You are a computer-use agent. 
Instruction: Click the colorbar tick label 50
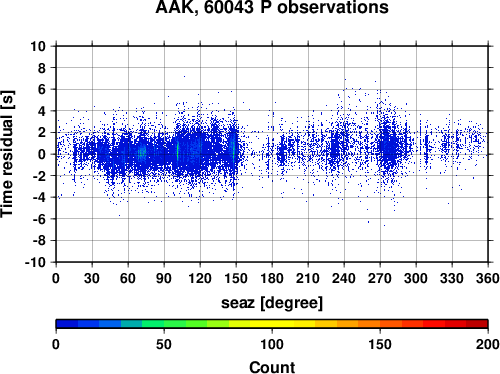coord(164,344)
